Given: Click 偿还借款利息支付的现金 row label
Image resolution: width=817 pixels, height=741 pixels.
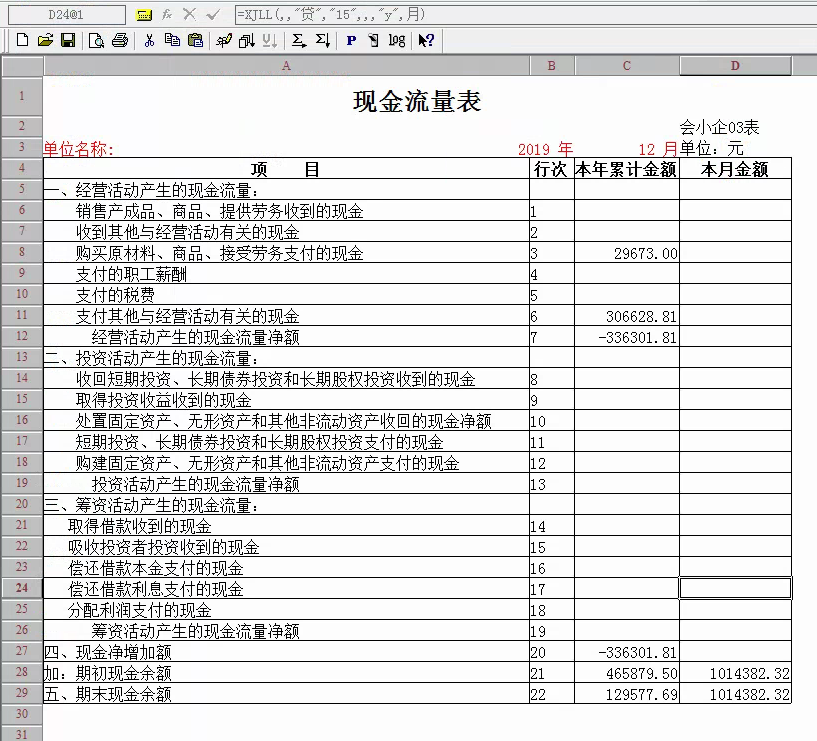Looking at the screenshot, I should click(x=155, y=589).
